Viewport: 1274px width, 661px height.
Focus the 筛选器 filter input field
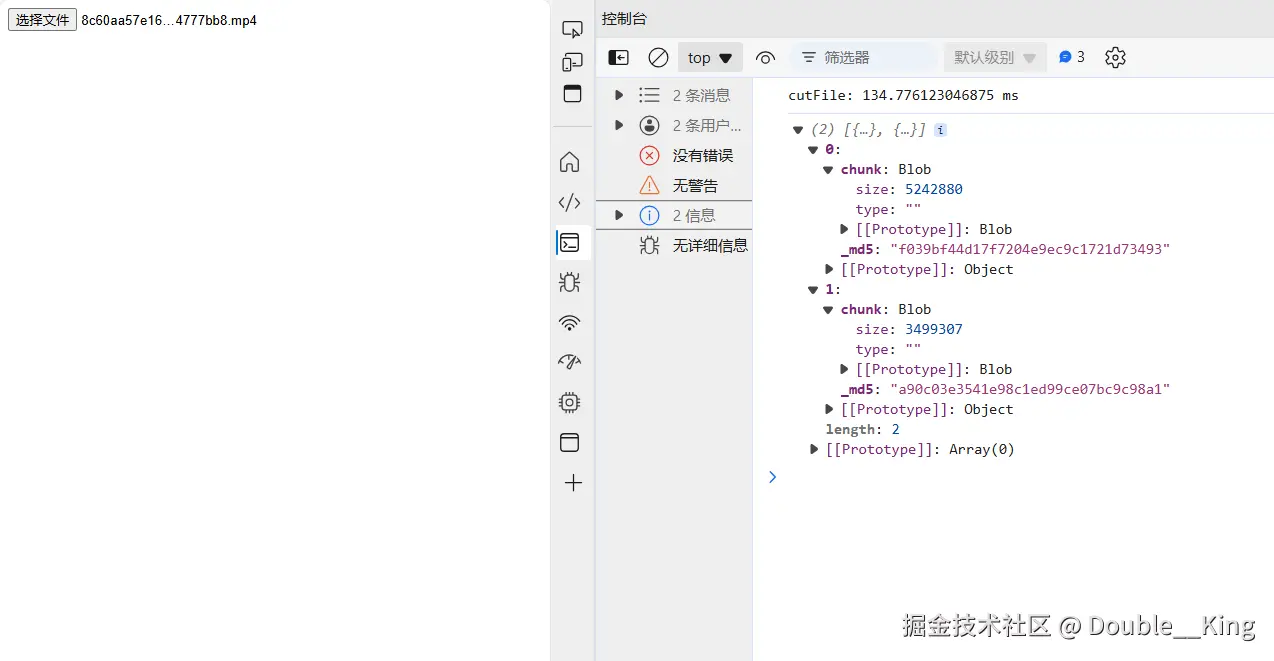865,58
